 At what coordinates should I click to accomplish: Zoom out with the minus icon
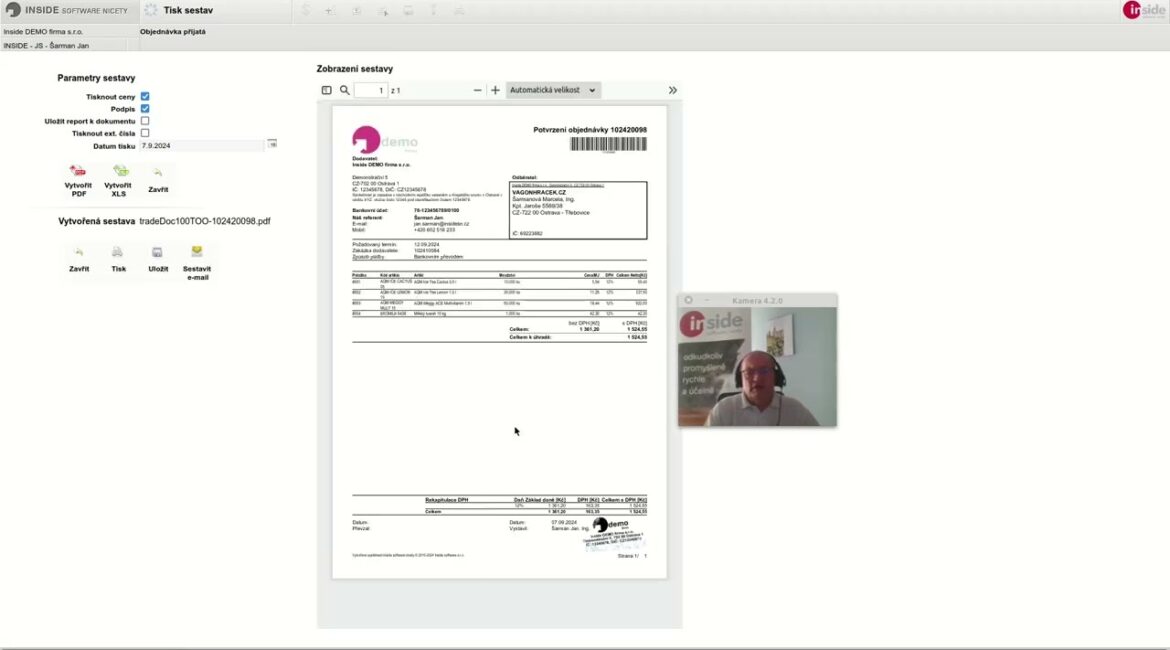coord(477,90)
